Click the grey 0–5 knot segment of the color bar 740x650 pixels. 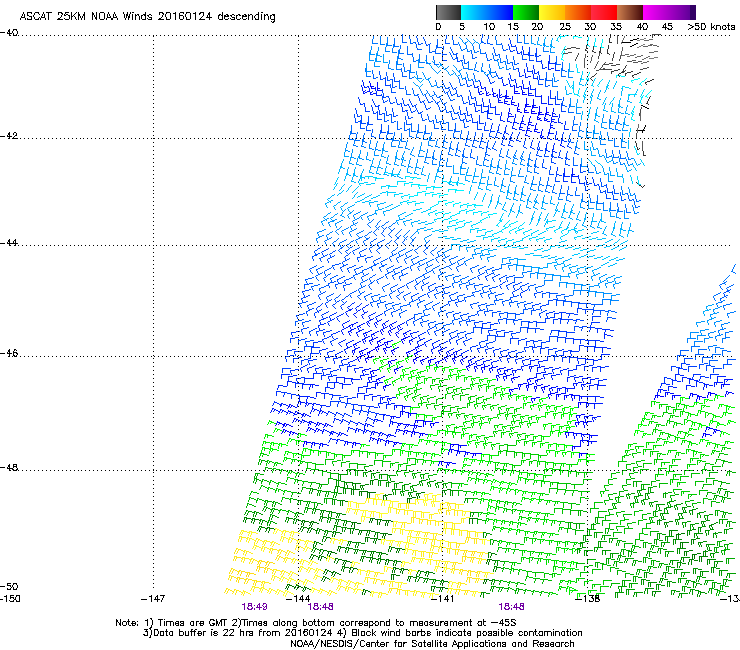pos(448,12)
